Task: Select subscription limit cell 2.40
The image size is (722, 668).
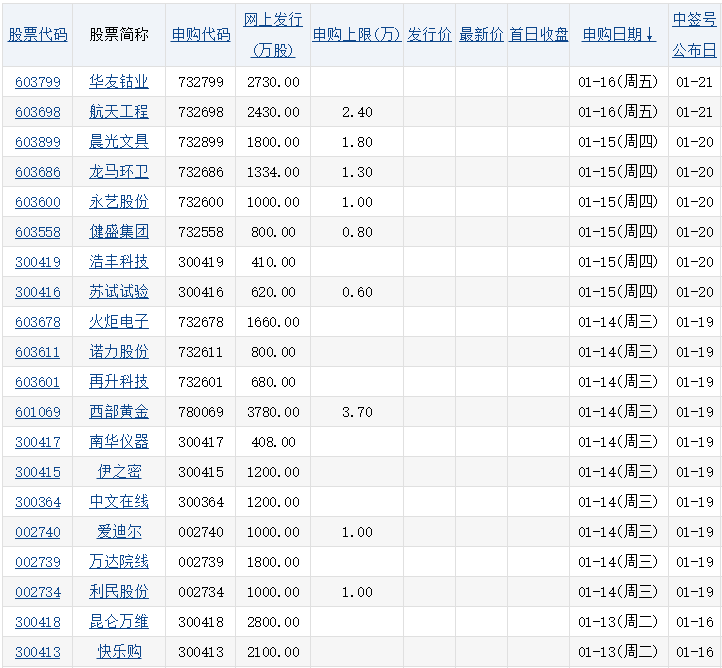Action: pos(357,112)
